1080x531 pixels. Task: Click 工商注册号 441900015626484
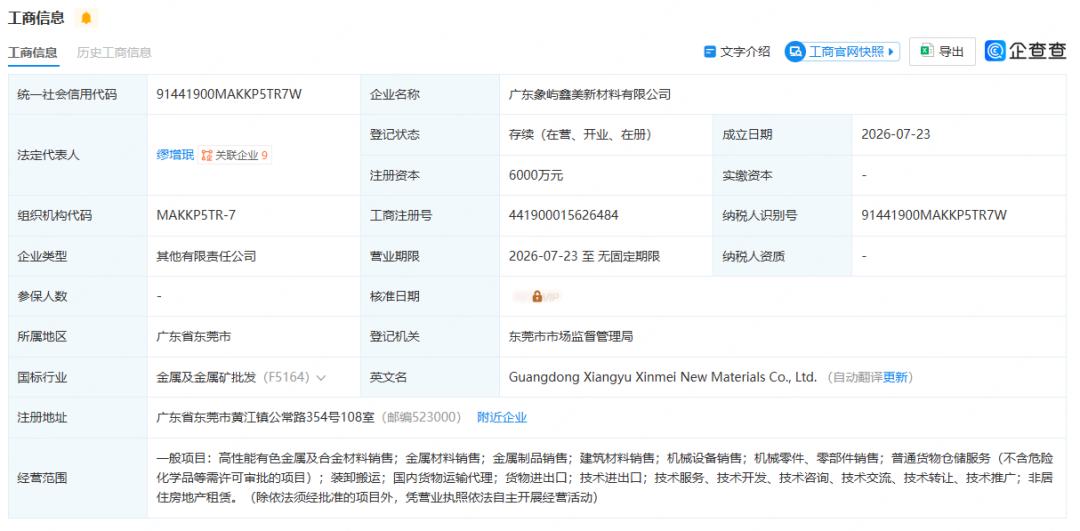pyautogui.click(x=563, y=216)
